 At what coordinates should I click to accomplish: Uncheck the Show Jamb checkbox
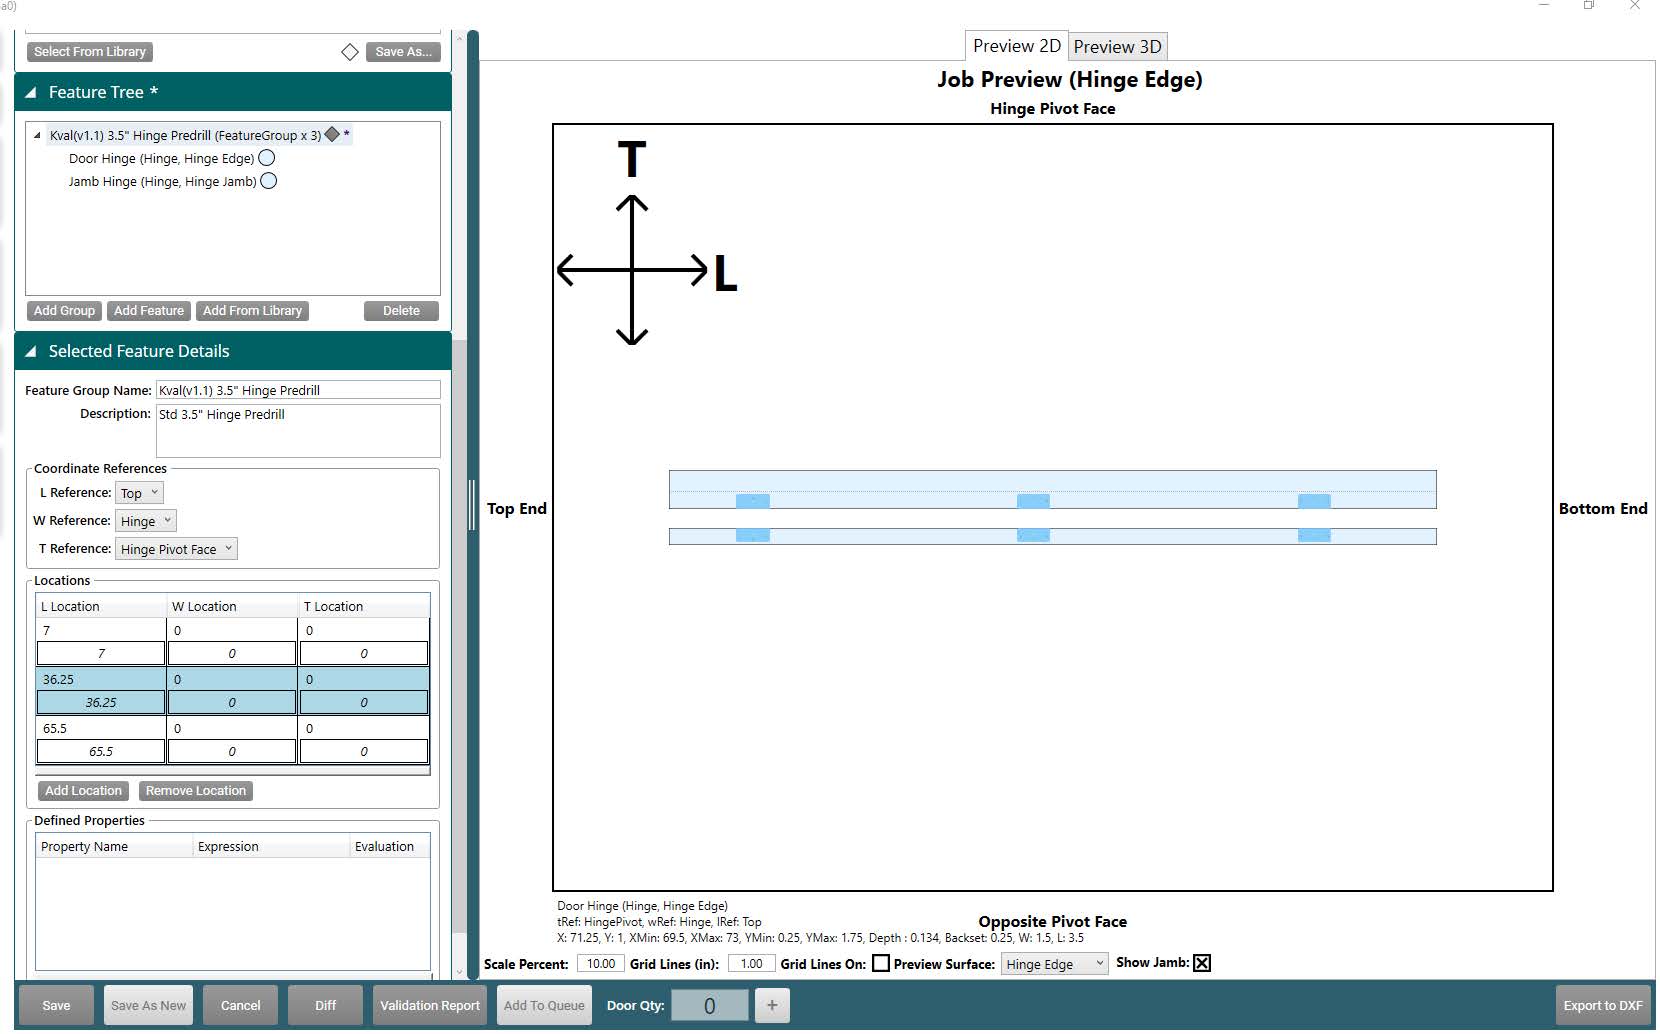tap(1202, 963)
